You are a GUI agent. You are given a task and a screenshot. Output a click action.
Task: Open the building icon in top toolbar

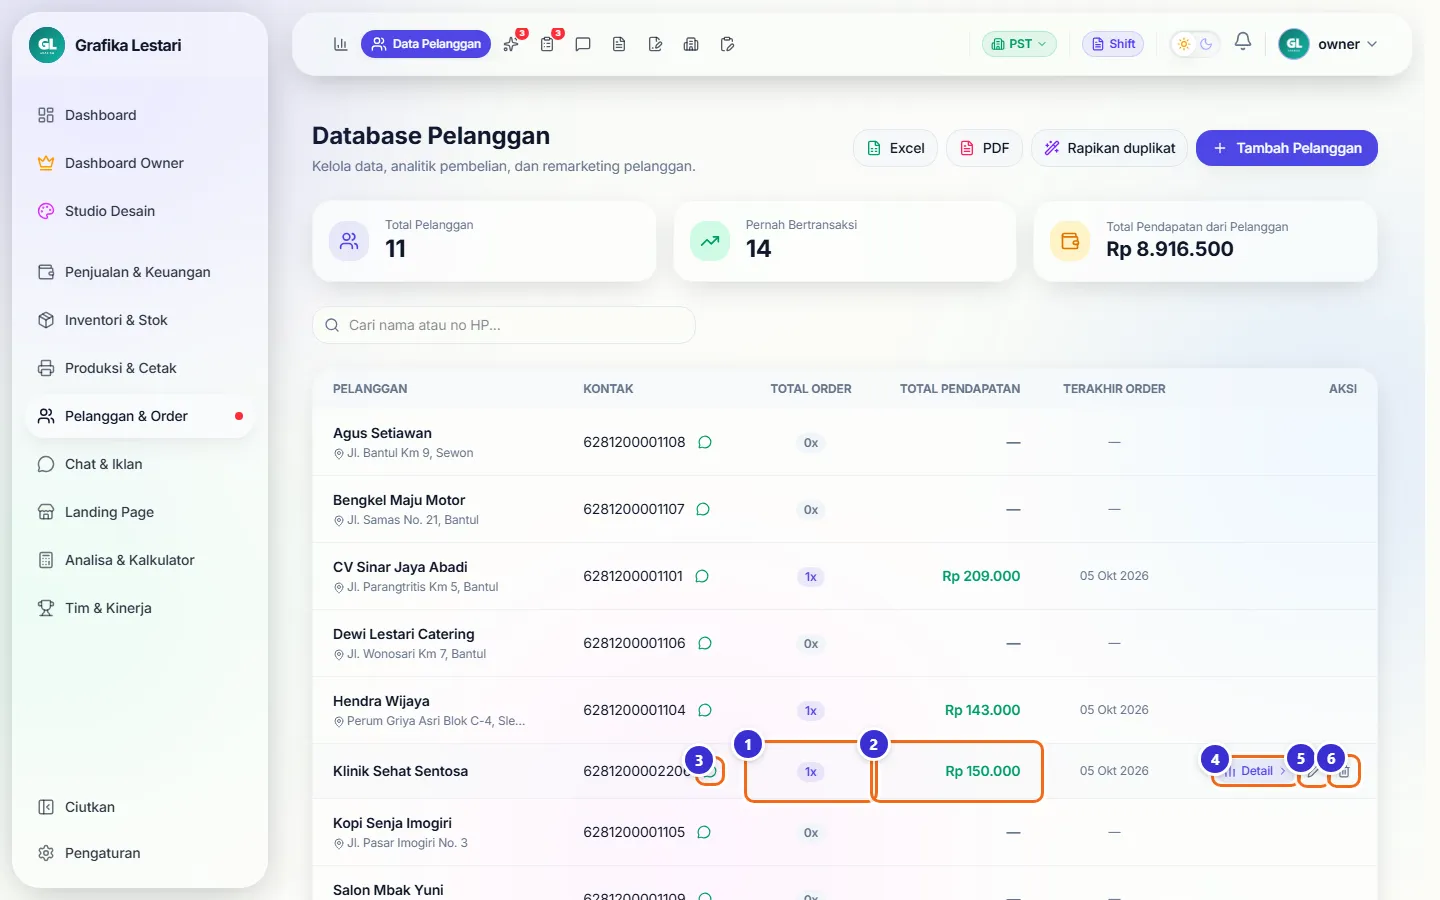coord(691,44)
